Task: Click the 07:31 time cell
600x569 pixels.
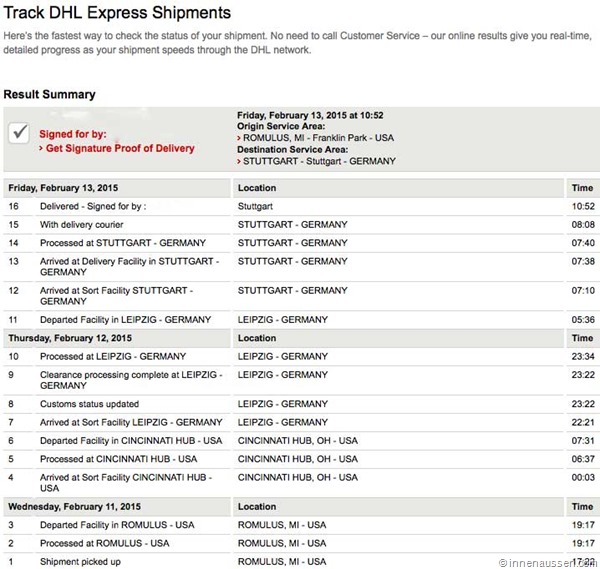Action: tap(583, 440)
